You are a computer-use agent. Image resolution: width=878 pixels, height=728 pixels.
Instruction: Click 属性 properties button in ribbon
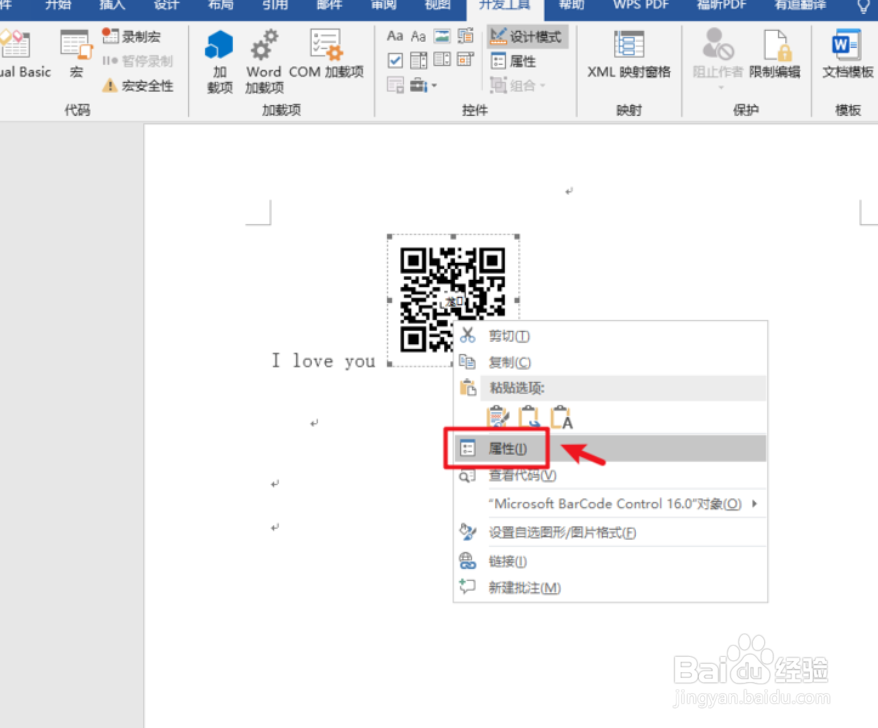click(x=513, y=60)
